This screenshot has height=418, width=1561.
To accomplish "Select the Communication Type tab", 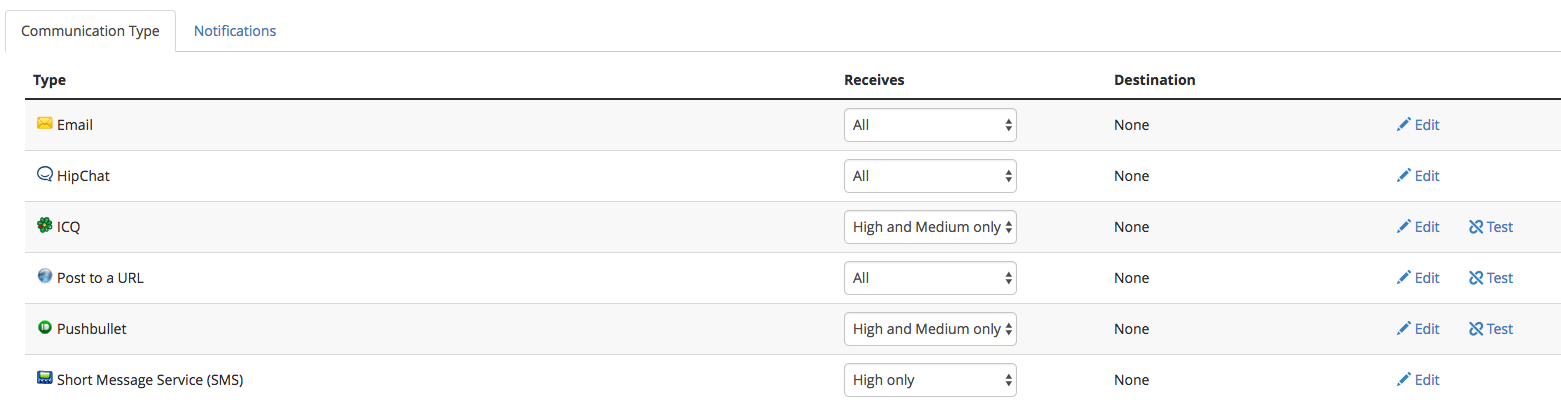I will [x=90, y=31].
